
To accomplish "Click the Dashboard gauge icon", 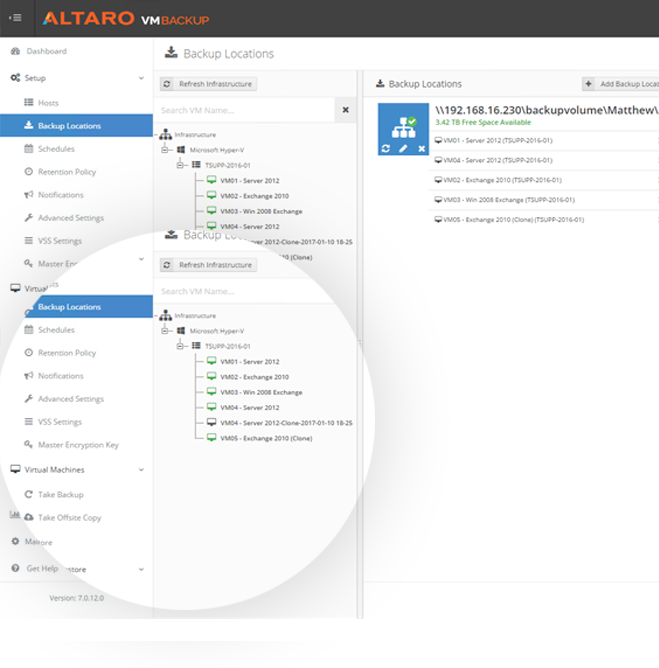I will click(x=15, y=51).
